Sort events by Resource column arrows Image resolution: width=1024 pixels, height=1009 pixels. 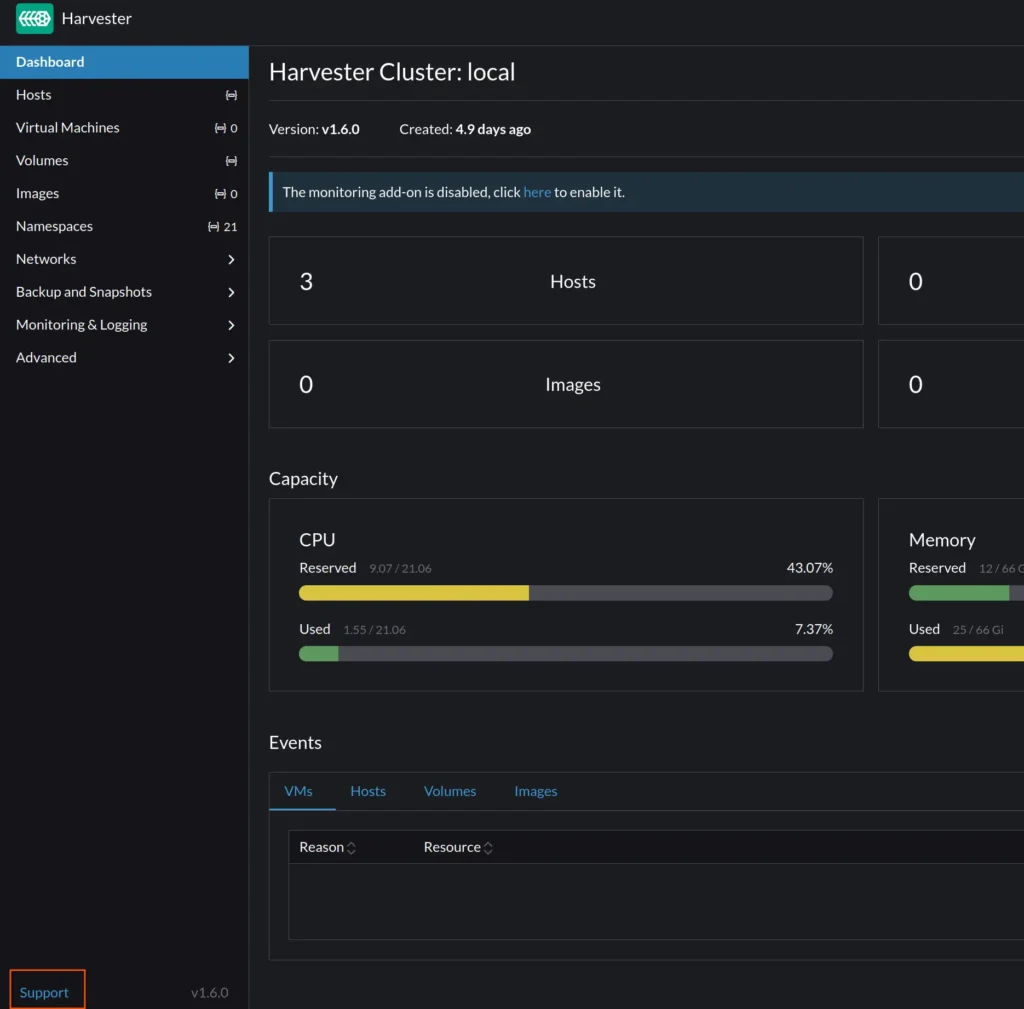point(488,848)
